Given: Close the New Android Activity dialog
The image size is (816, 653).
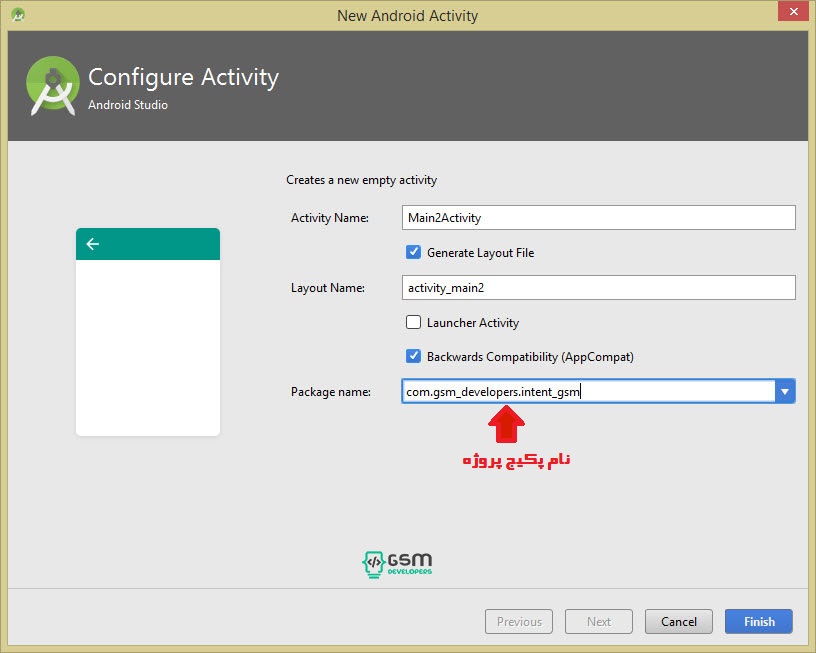Looking at the screenshot, I should click(x=793, y=11).
